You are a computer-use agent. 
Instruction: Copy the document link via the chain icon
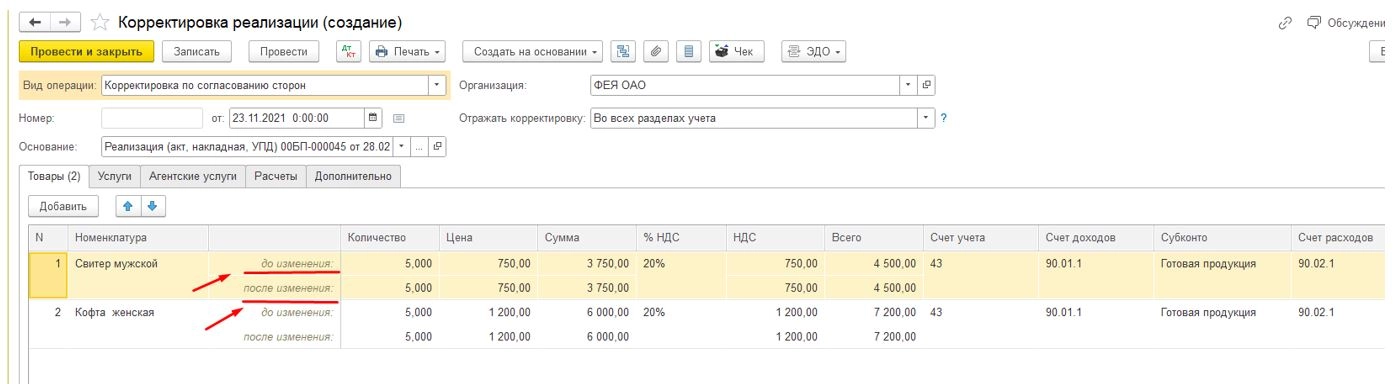pos(1286,22)
